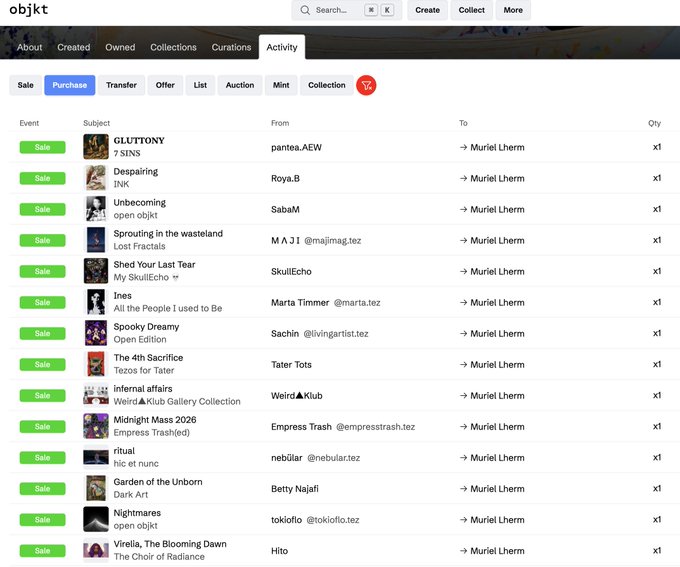Open Virelia, The Blooming Dawn thumbnail
The image size is (680, 567).
pos(96,550)
